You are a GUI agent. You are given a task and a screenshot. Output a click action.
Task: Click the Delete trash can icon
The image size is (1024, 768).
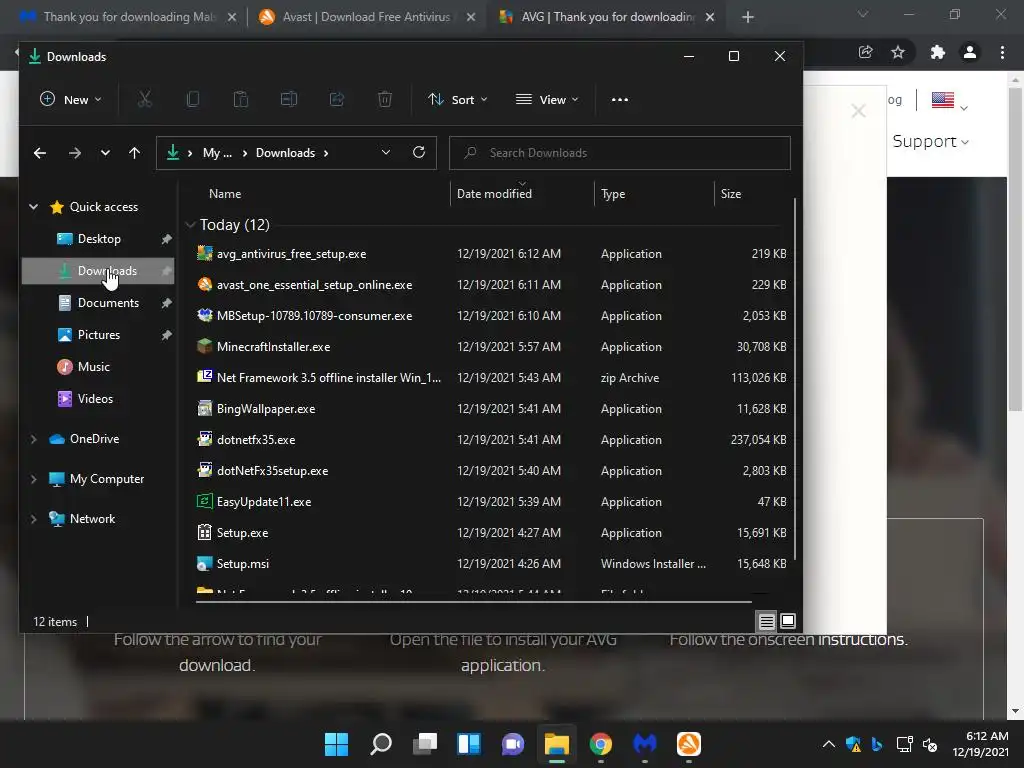tap(385, 99)
